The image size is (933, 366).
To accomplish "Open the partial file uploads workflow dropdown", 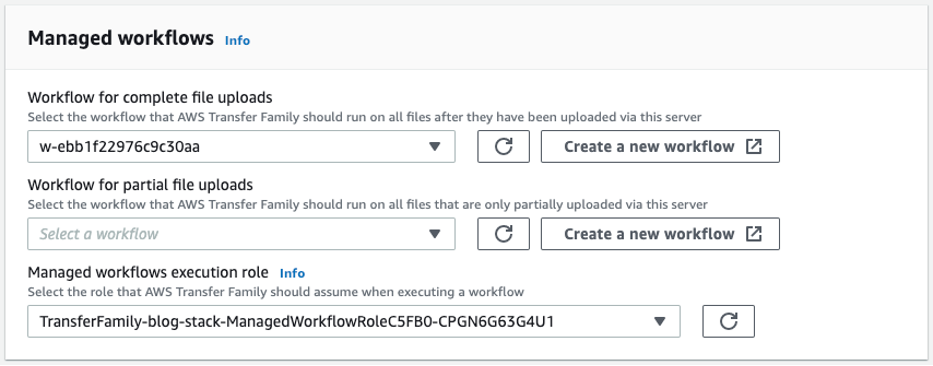I will [x=241, y=234].
